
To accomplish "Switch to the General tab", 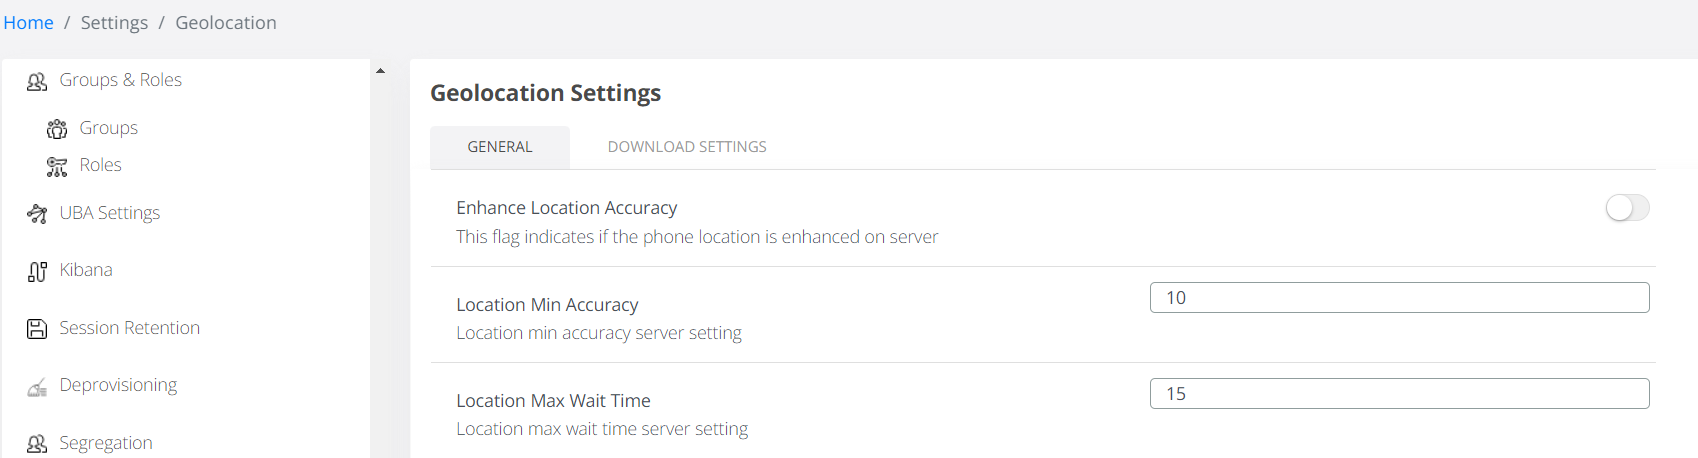I will [x=500, y=147].
